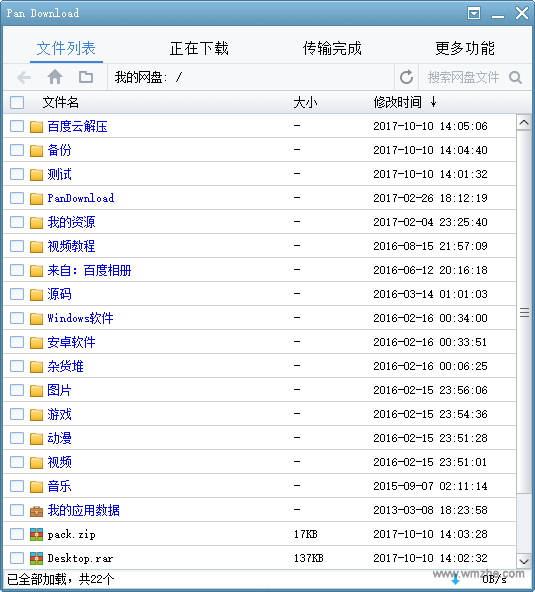Viewport: 535px width, 592px height.
Task: Check the box for pack.zip
Action: click(17, 534)
